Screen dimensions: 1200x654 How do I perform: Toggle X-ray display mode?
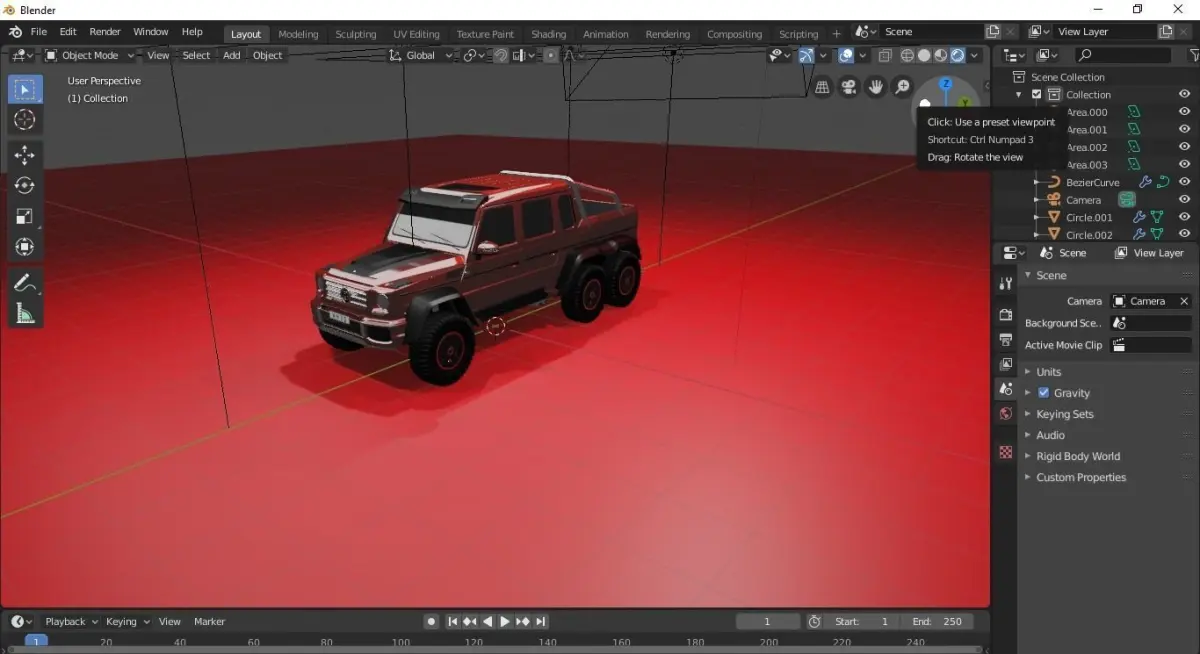pos(887,55)
